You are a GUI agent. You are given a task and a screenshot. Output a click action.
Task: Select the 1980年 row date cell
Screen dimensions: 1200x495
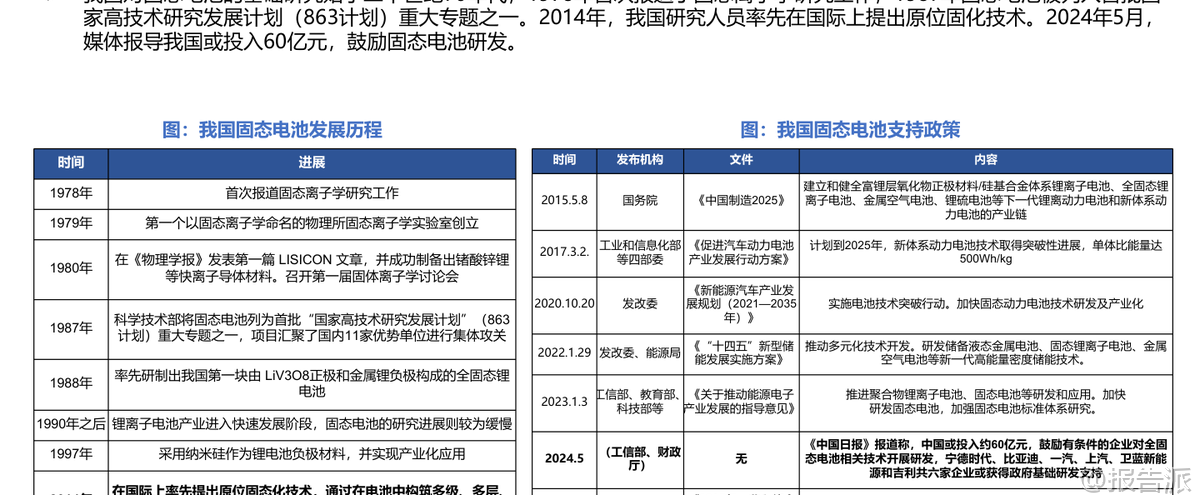(71, 267)
